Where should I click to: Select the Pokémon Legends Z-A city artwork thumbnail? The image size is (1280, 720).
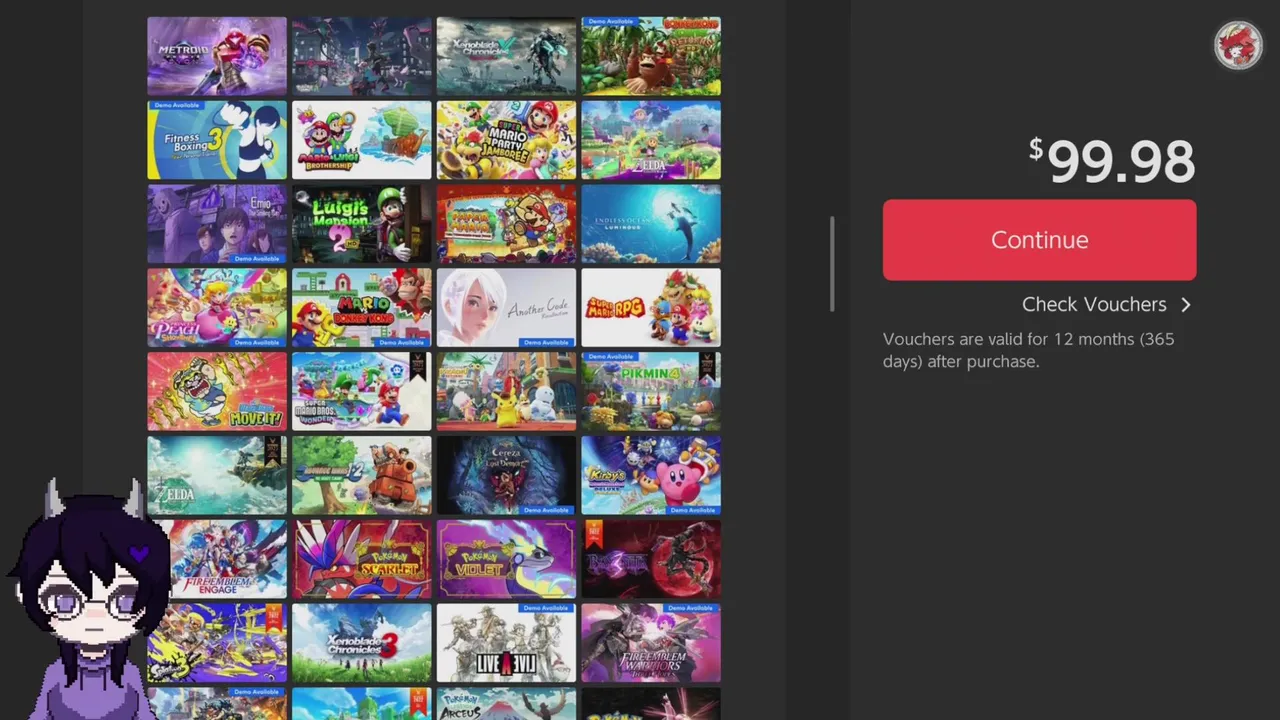tap(361, 56)
